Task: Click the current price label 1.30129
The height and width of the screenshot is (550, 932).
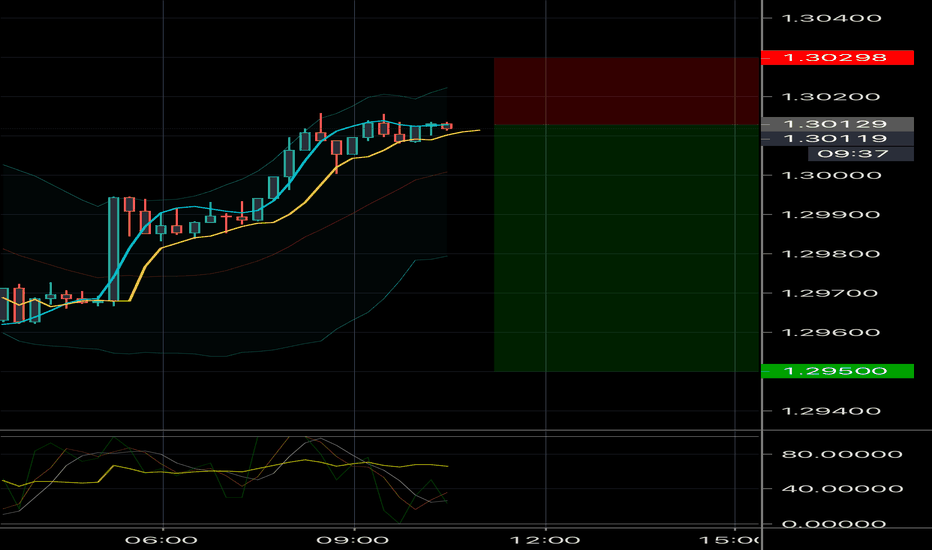Action: coord(837,124)
